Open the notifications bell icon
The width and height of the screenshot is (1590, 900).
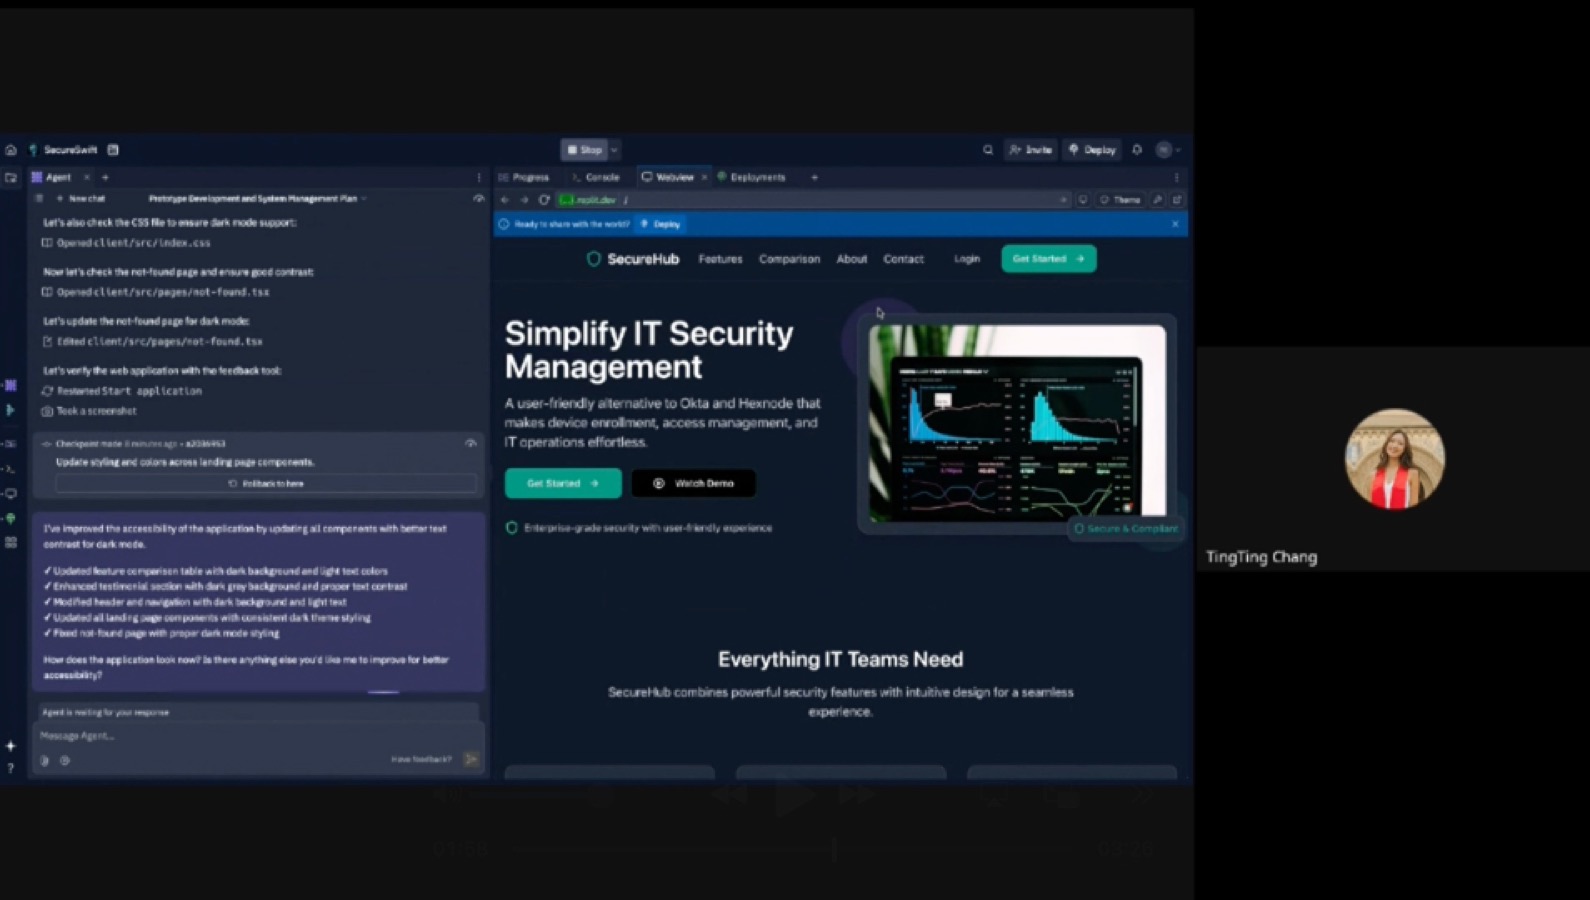tap(1137, 150)
